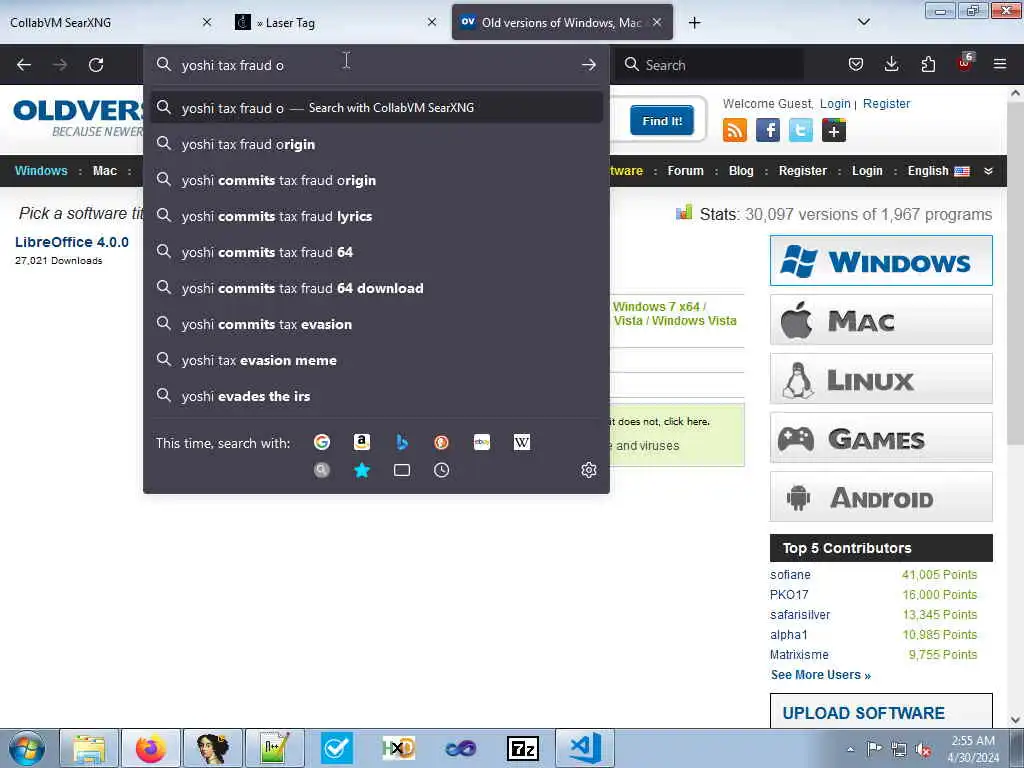Click the Twitter icon on OldVersion
Image resolution: width=1024 pixels, height=768 pixels.
801,130
